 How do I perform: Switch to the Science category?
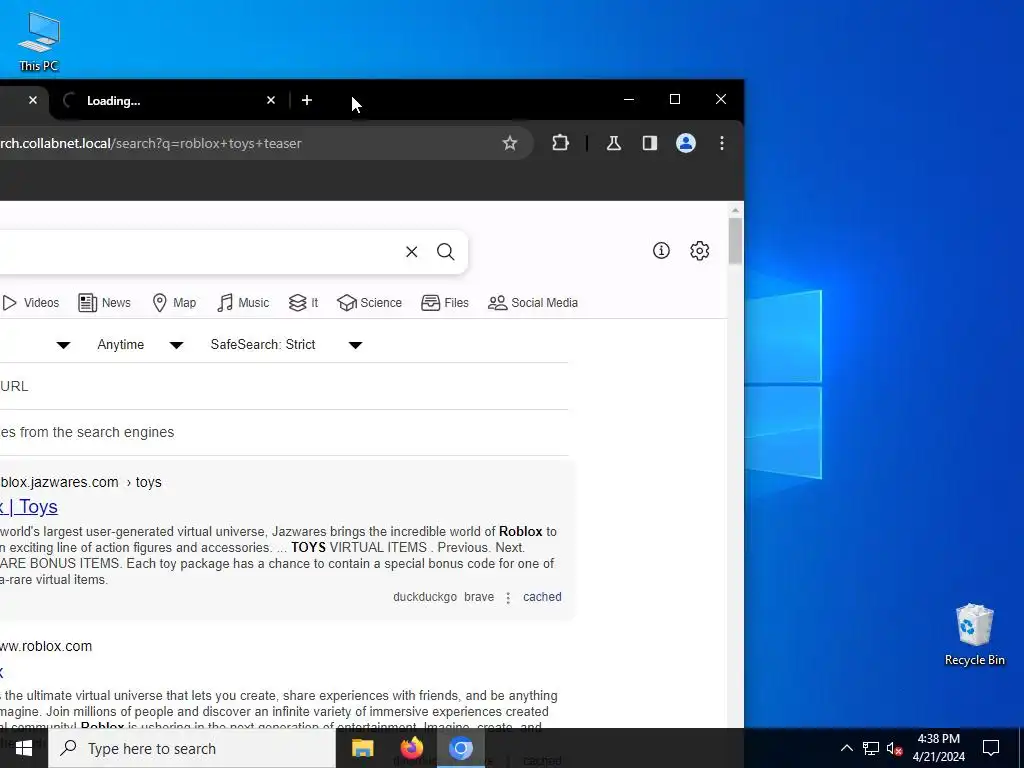369,303
